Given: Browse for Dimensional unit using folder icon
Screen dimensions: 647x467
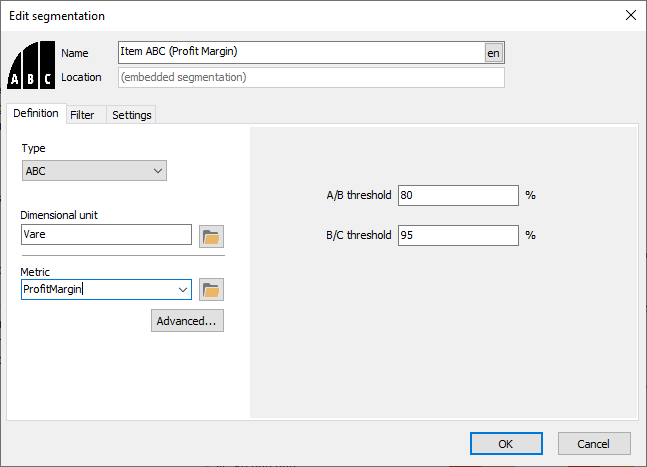Looking at the screenshot, I should tap(211, 236).
